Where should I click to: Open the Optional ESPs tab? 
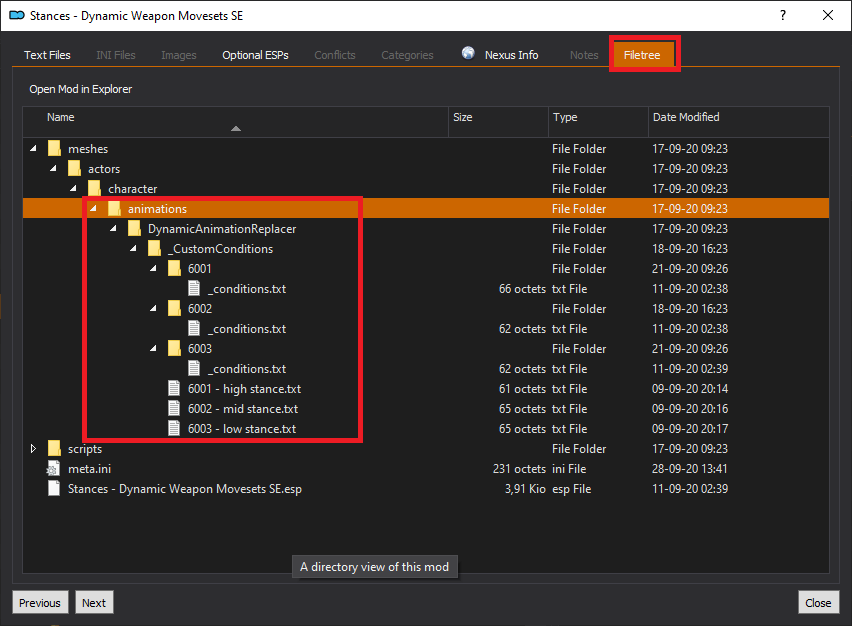point(255,55)
